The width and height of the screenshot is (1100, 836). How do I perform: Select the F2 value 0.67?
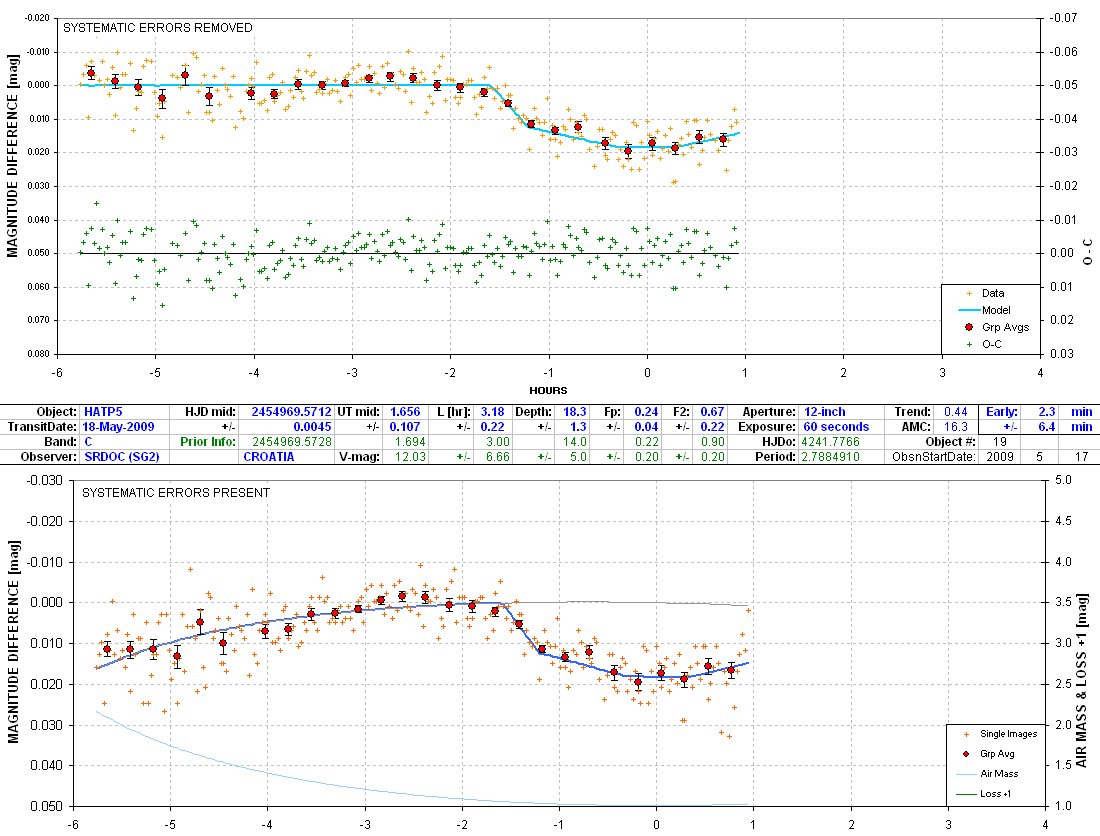tap(712, 412)
